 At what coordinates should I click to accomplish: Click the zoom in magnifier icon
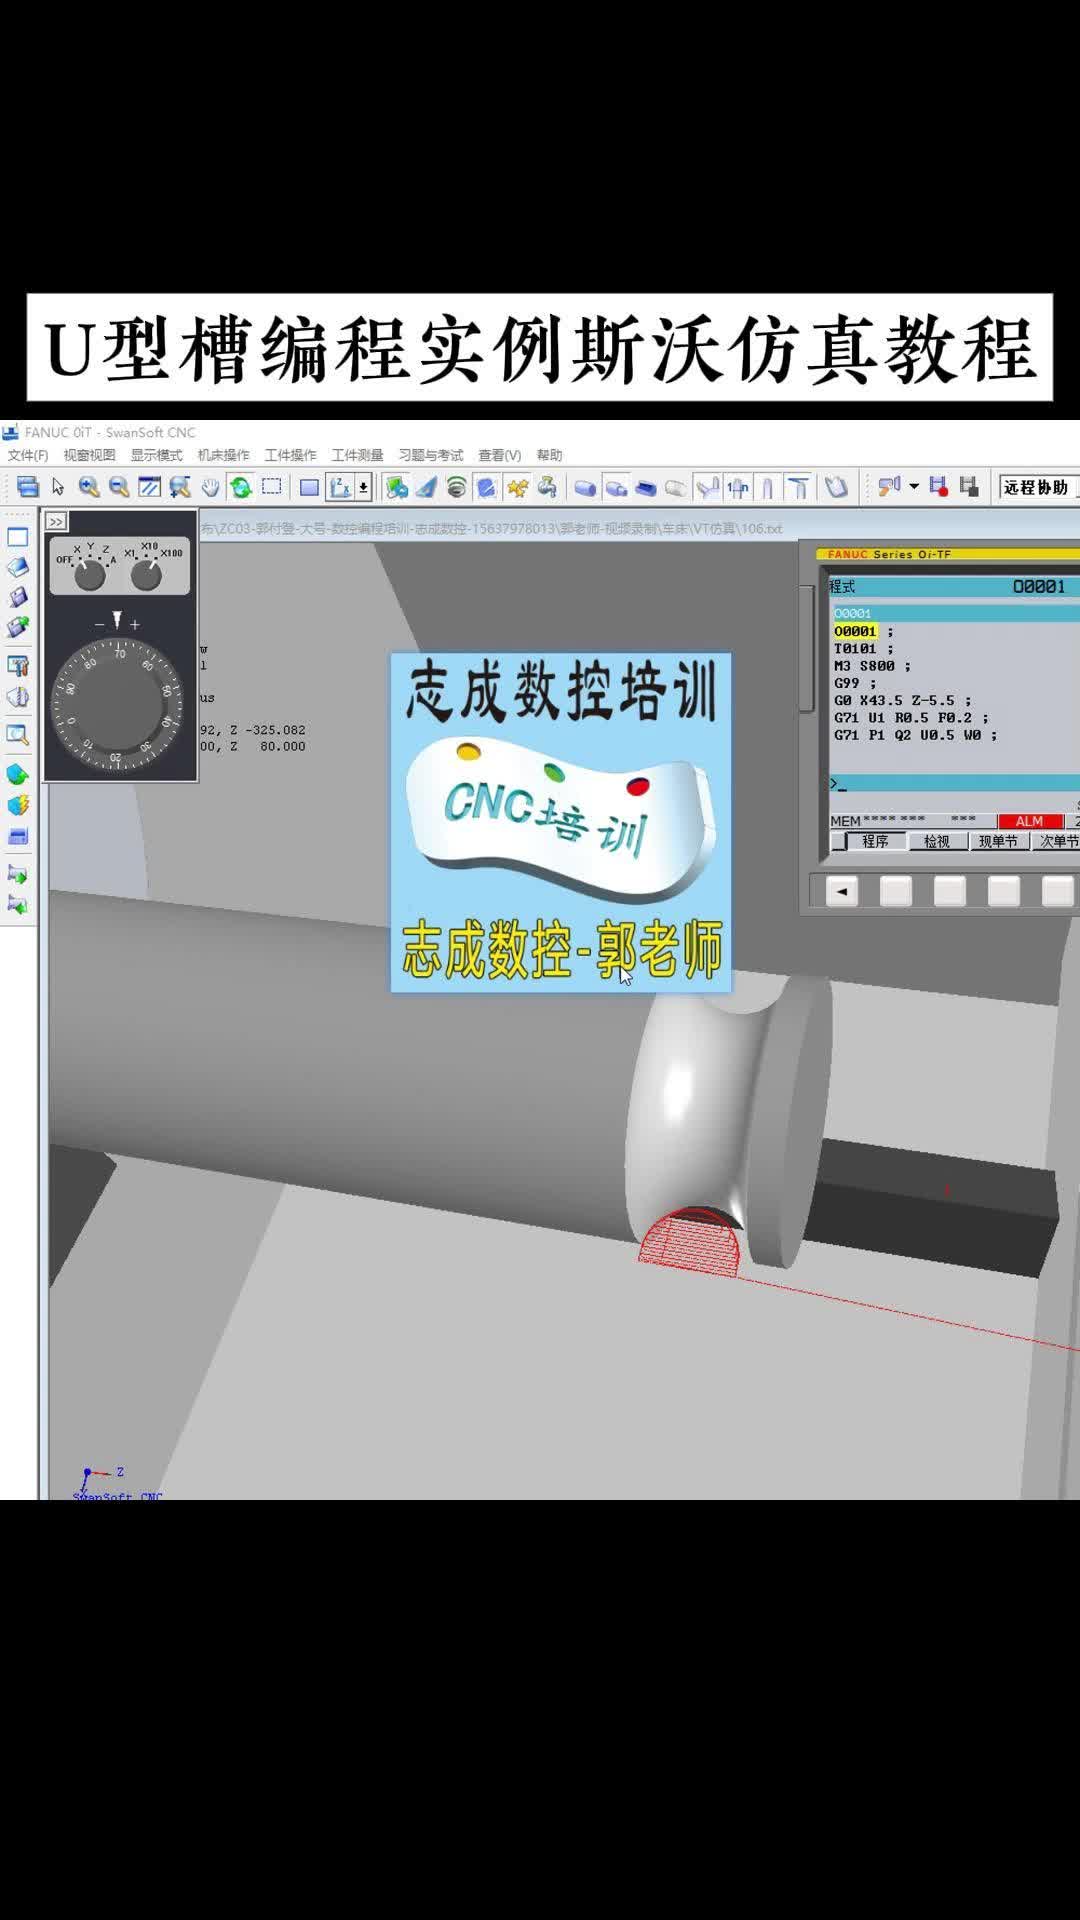click(89, 487)
